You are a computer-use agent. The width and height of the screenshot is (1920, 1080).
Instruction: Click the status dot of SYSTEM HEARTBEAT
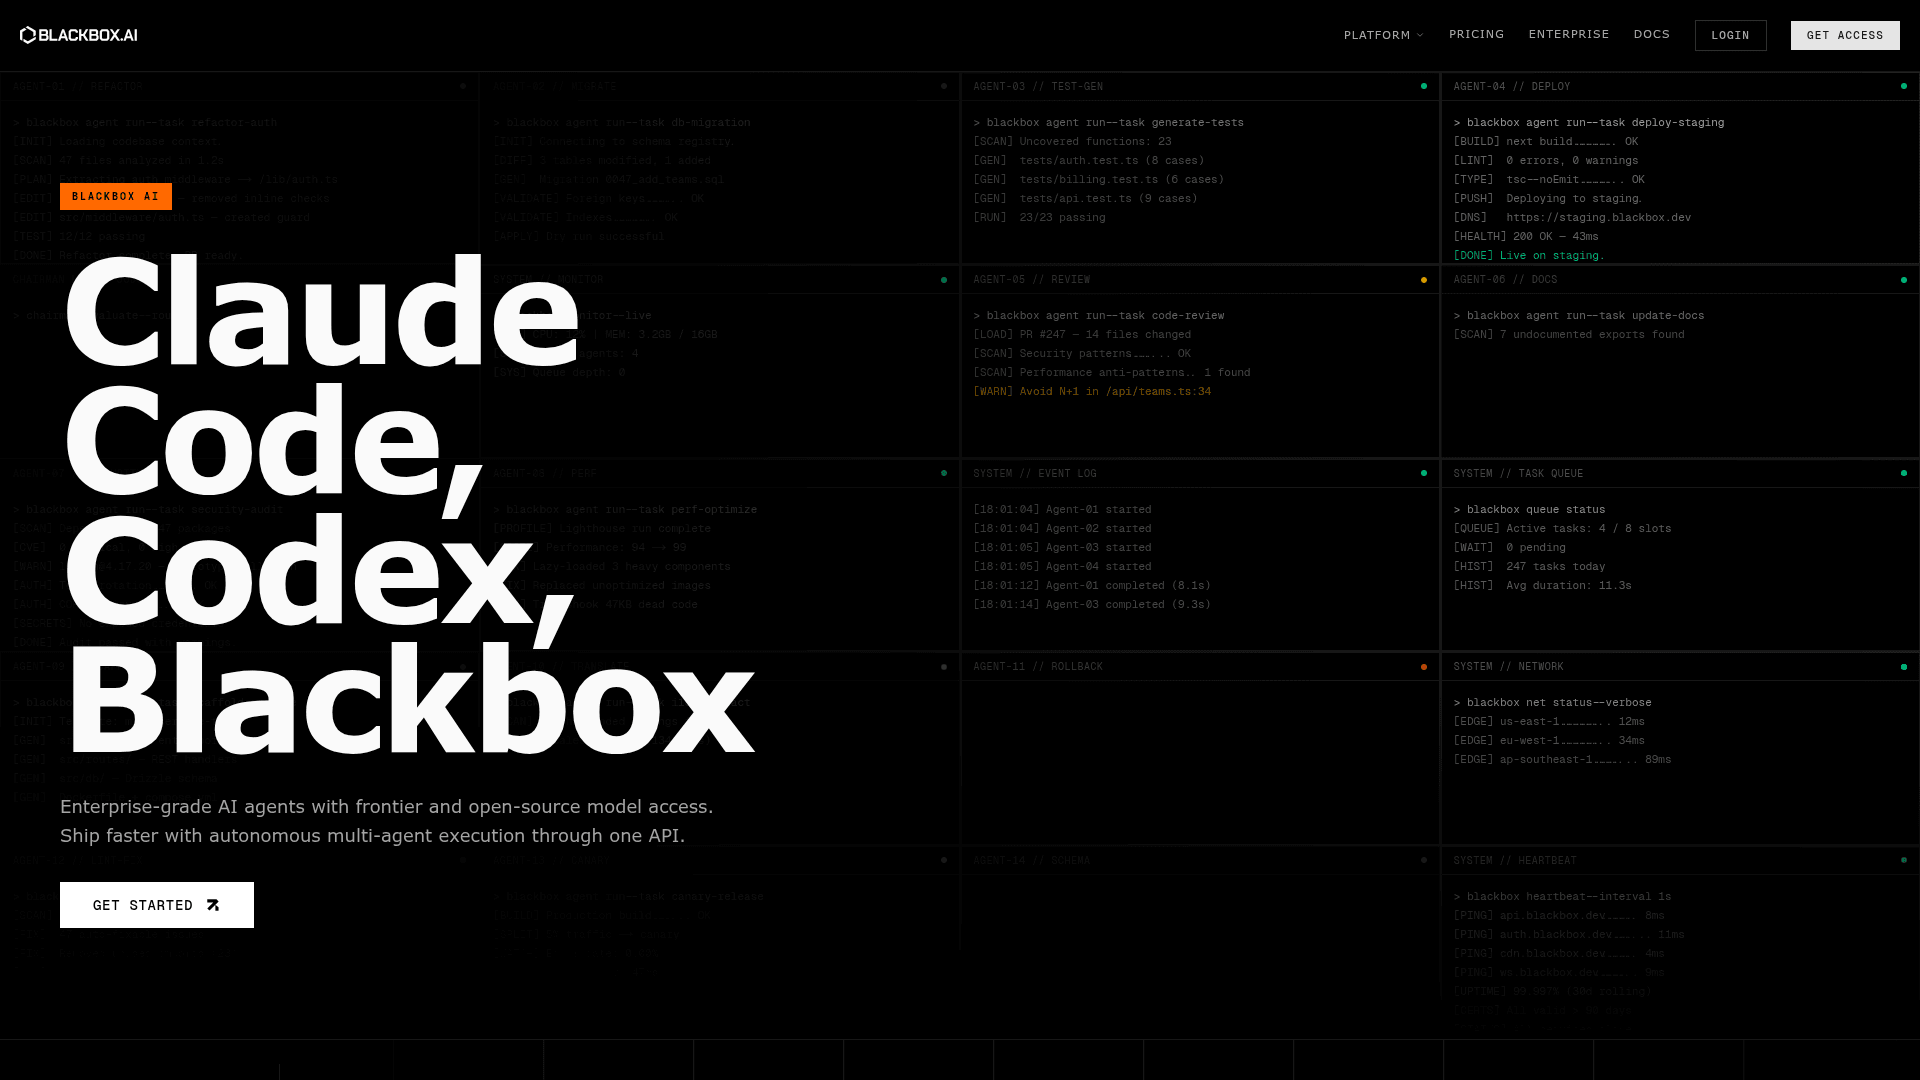(1903, 860)
